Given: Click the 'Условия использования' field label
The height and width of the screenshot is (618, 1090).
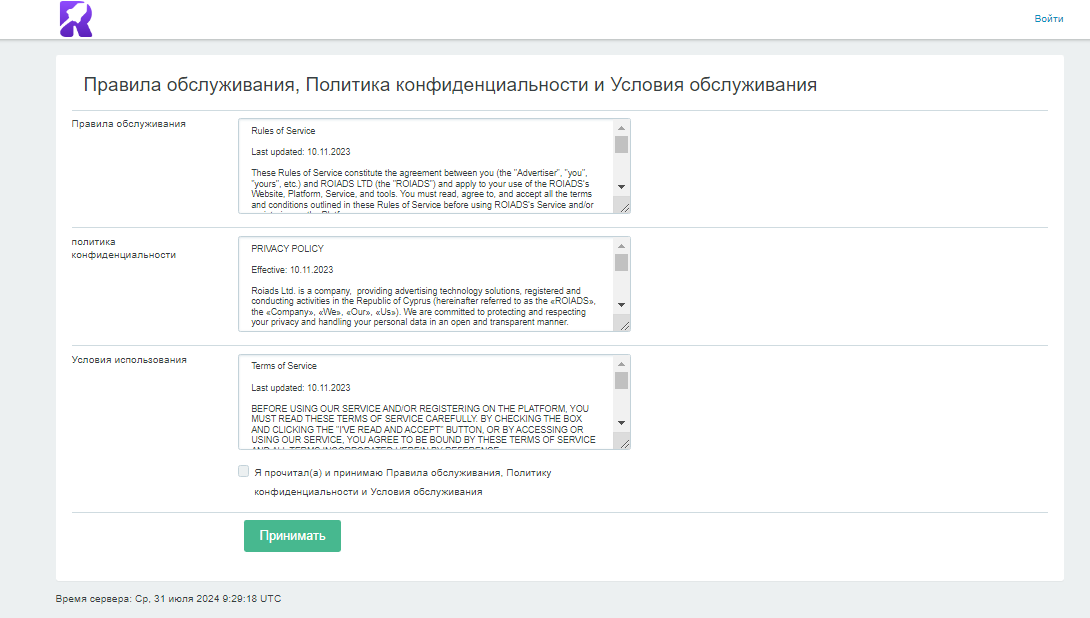Looking at the screenshot, I should (129, 360).
